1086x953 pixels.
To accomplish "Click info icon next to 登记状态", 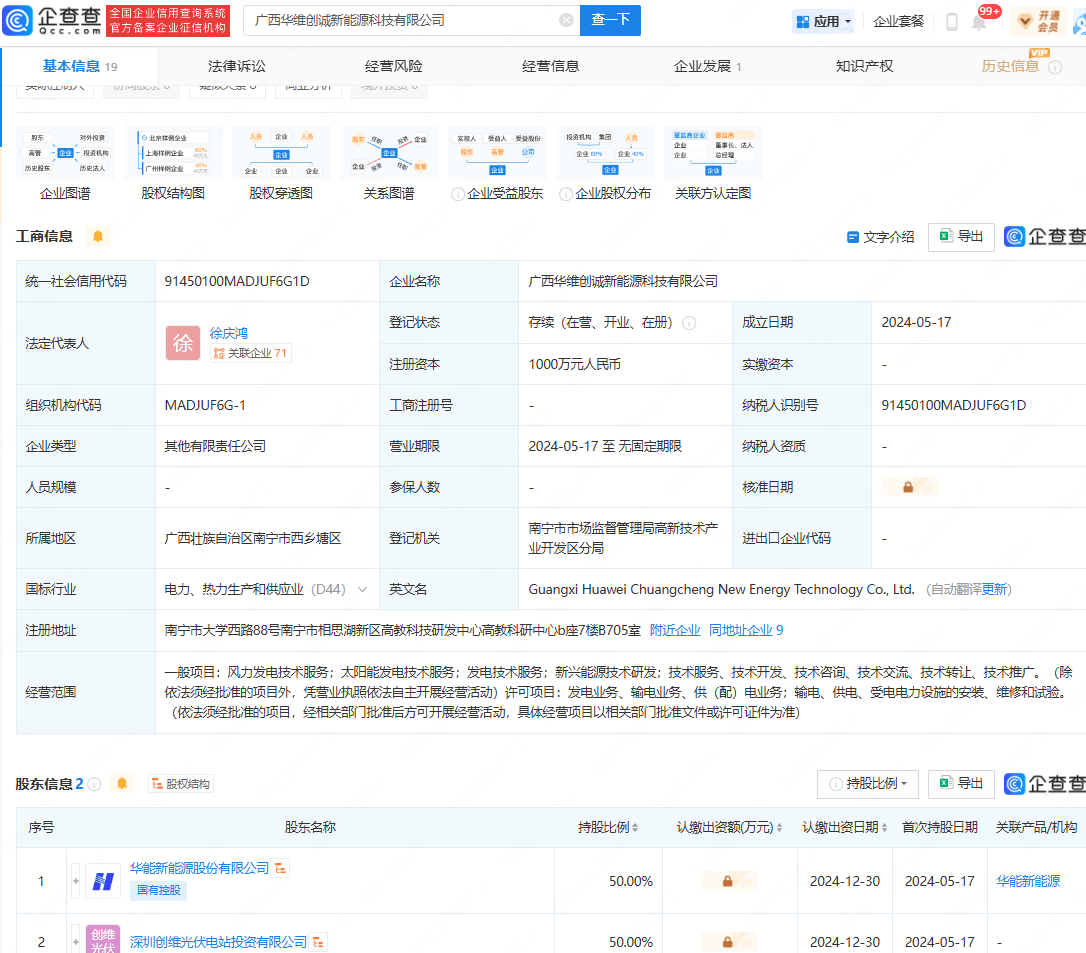I will click(689, 323).
